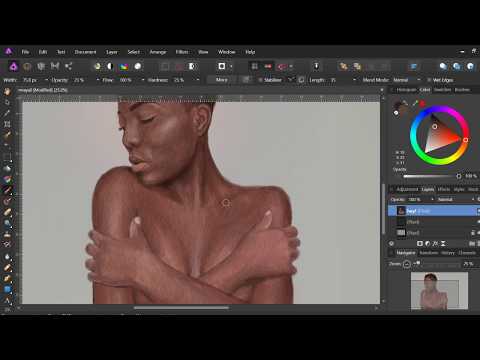Select the Photo Persona icon
The width and height of the screenshot is (480, 360).
[x=14, y=67]
